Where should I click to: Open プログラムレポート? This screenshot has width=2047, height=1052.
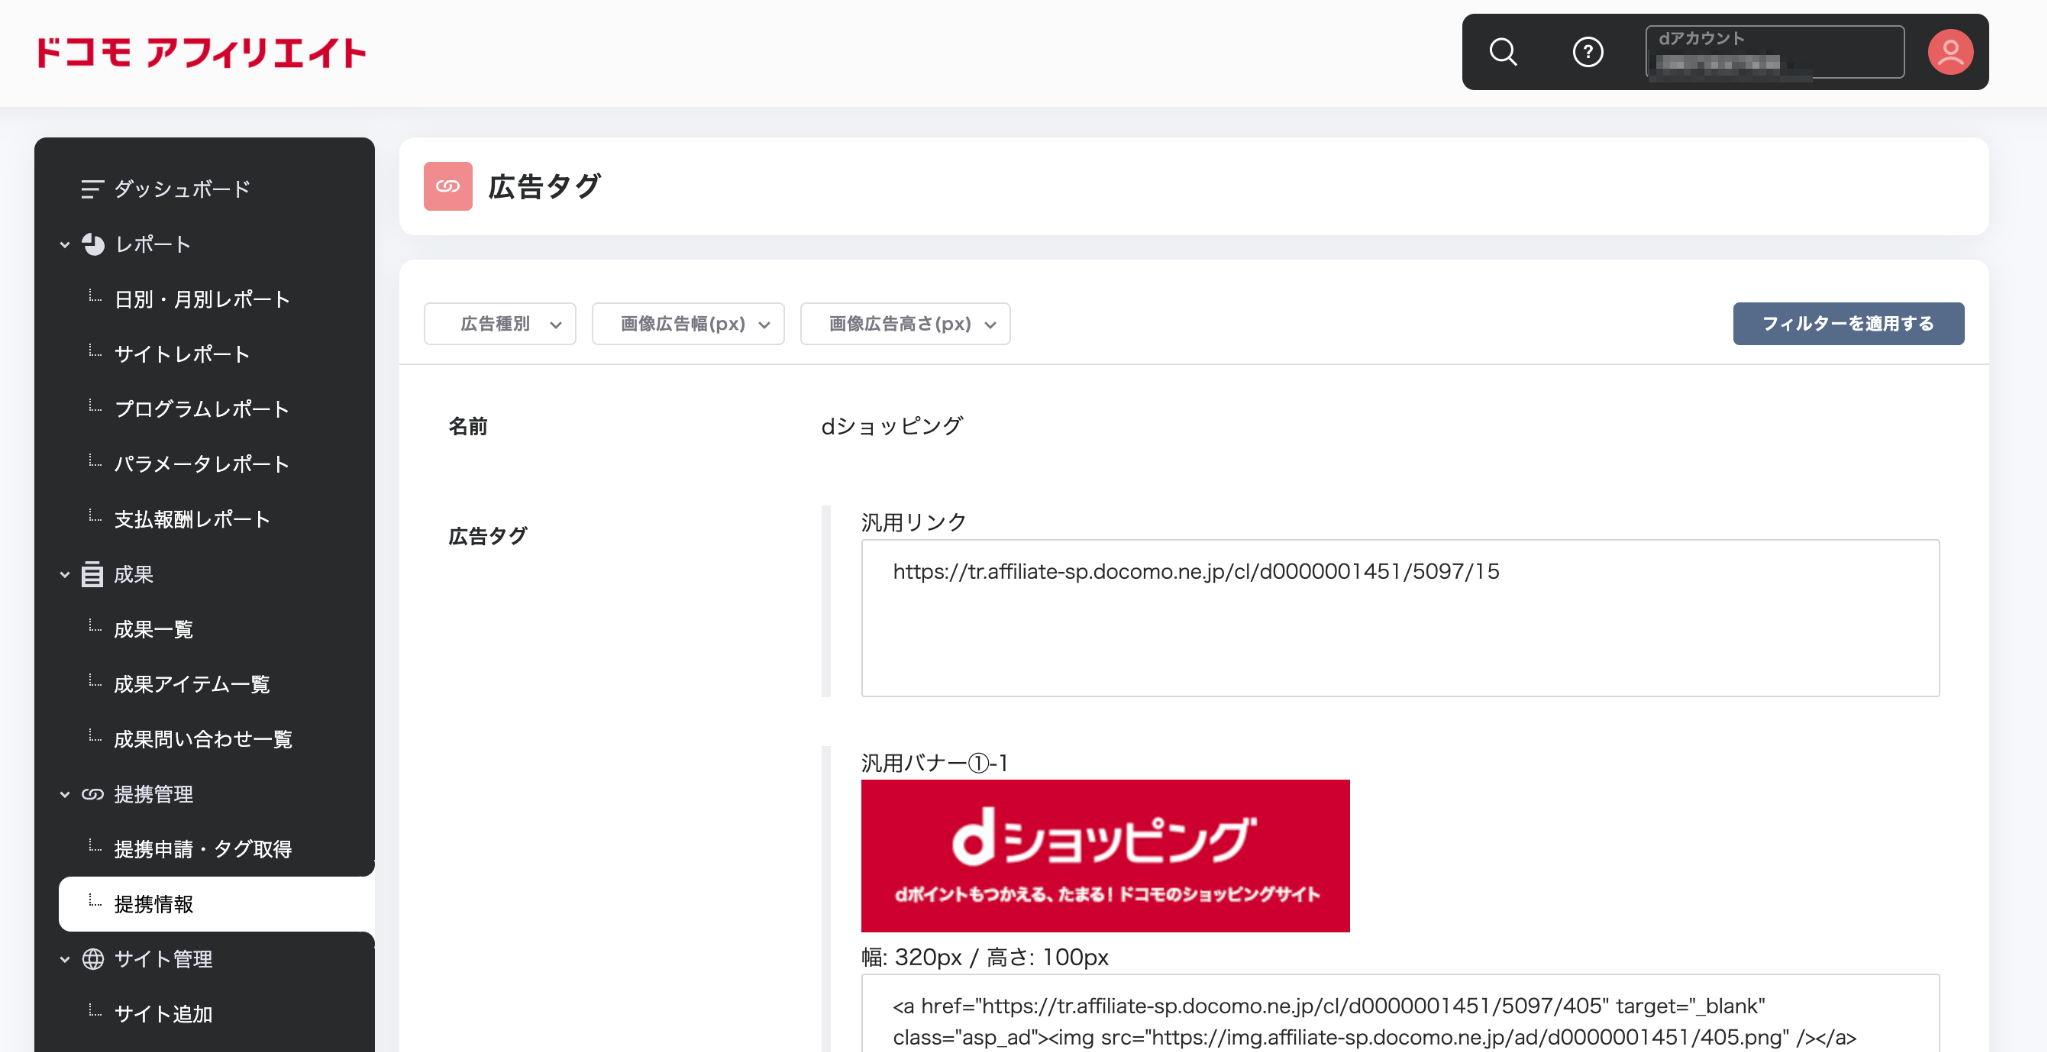click(202, 409)
